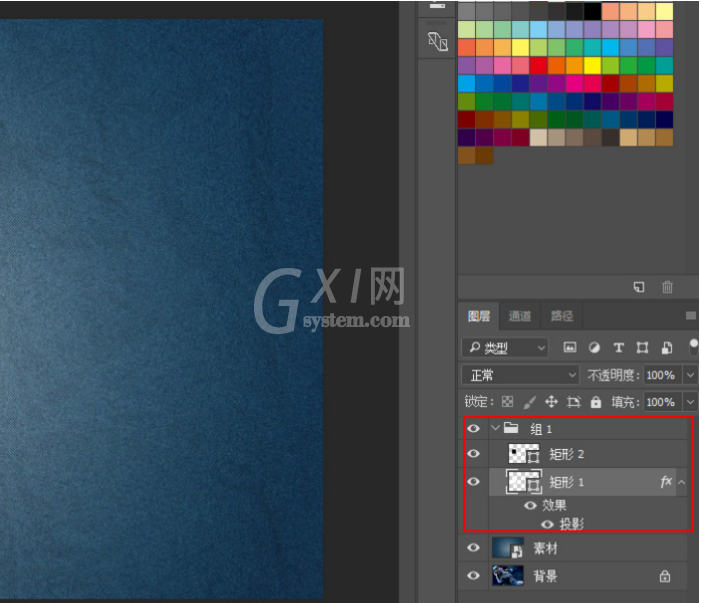Image resolution: width=701 pixels, height=603 pixels.
Task: Filter layers by smart object icon
Action: pyautogui.click(x=667, y=347)
